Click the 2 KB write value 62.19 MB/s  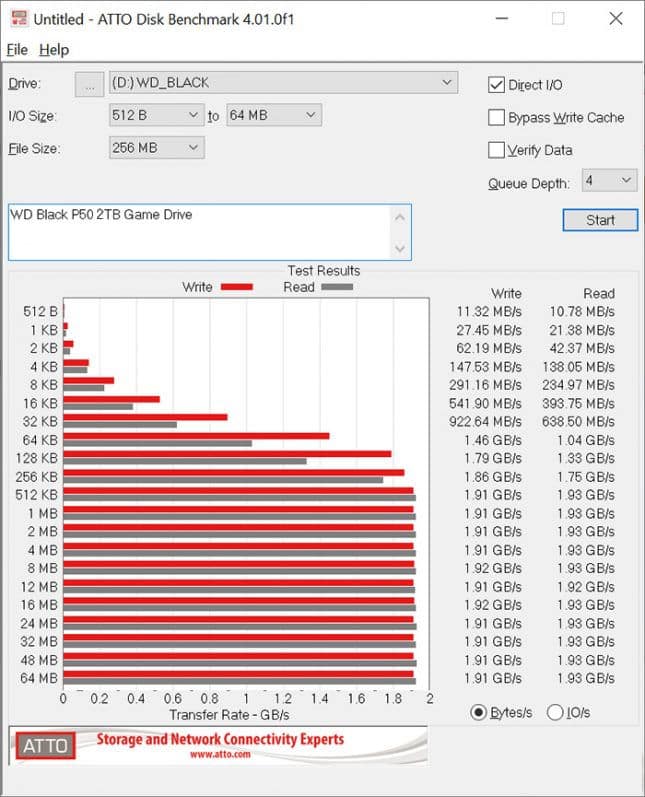coord(489,349)
